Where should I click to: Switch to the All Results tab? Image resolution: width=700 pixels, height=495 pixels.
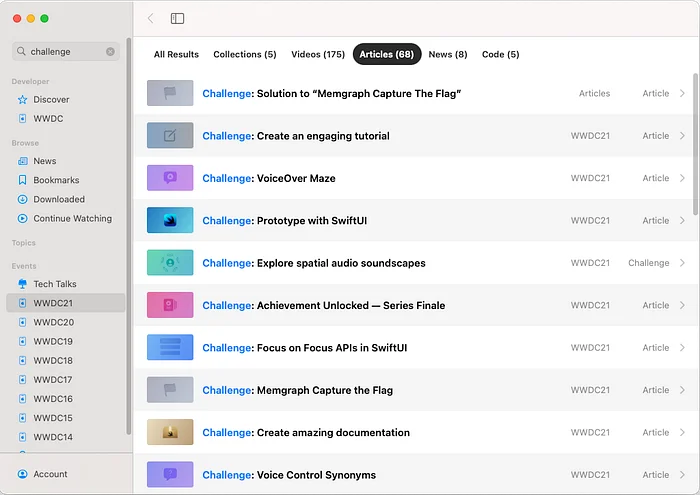(x=176, y=54)
